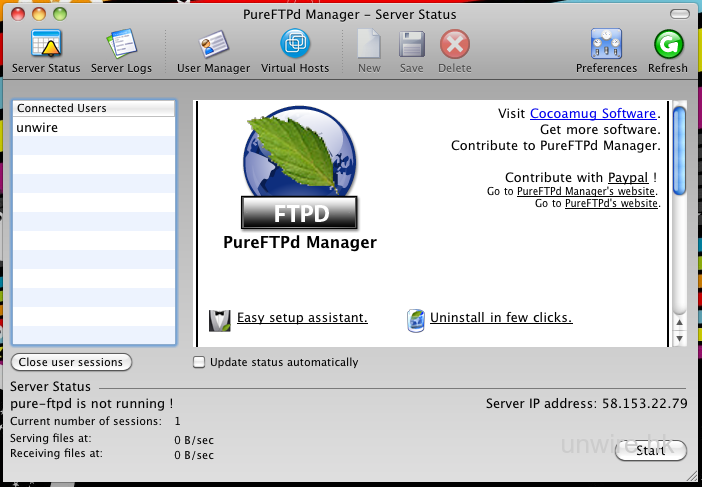Start the pure-ftpd server
The image size is (702, 487).
pos(650,451)
